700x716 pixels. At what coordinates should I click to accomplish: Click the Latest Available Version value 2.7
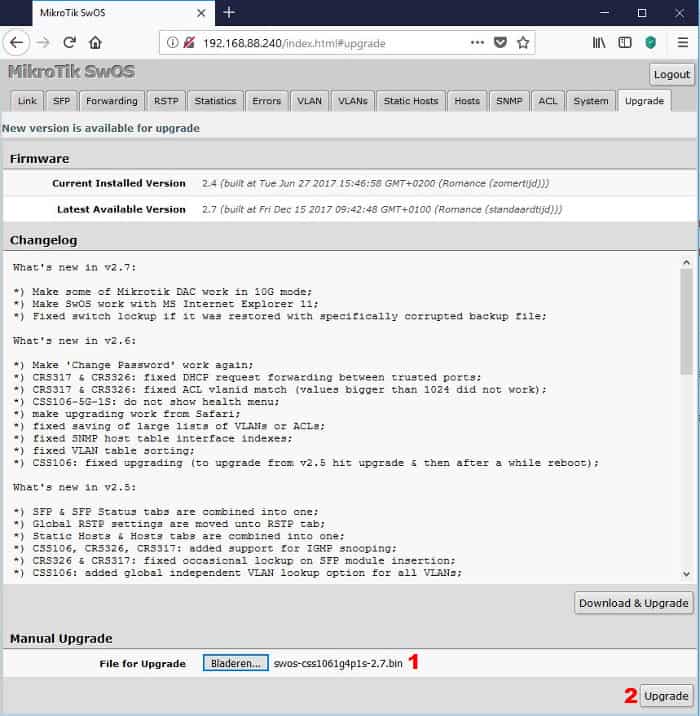pyautogui.click(x=382, y=209)
